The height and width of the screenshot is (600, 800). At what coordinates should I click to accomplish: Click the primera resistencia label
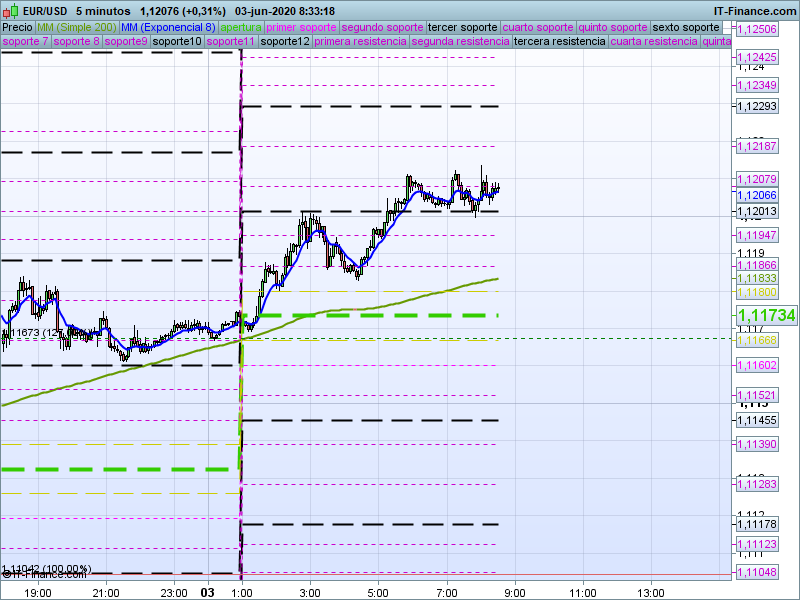point(360,42)
